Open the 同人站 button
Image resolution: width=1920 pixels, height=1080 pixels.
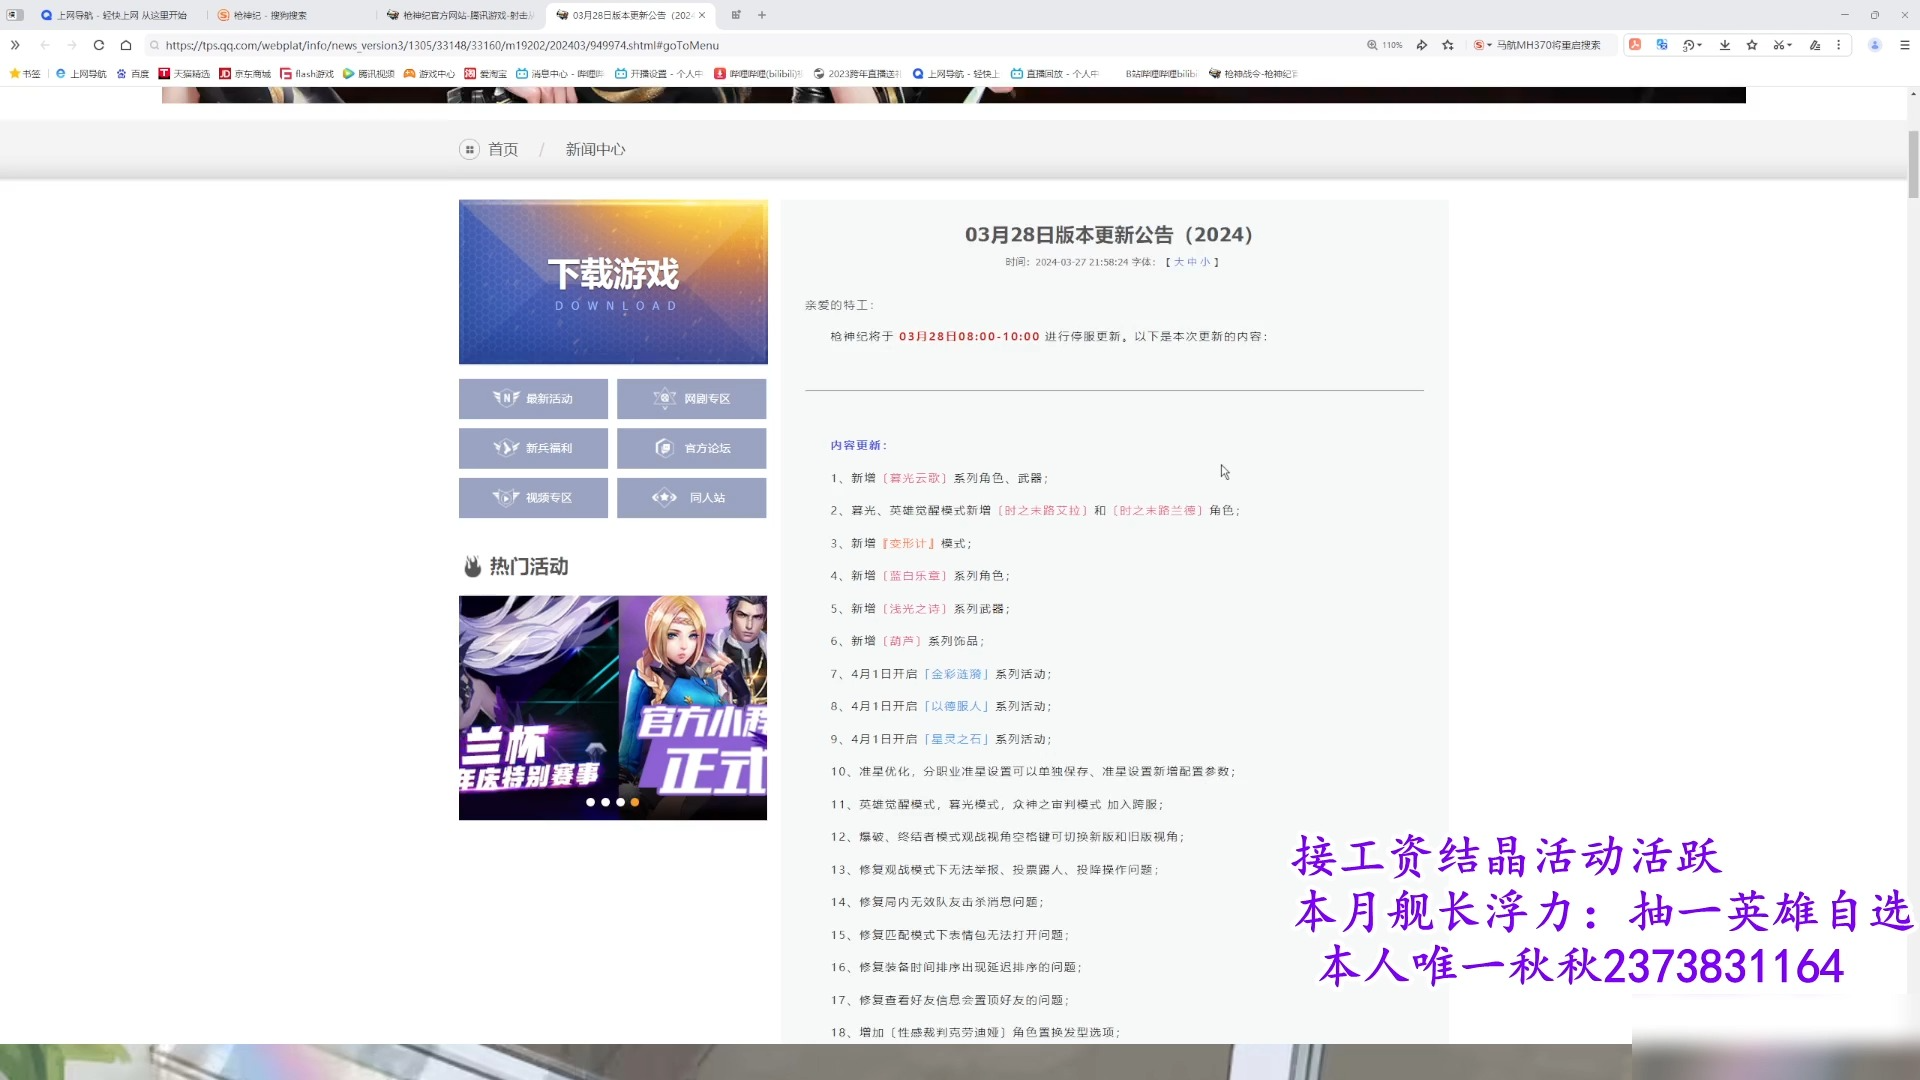691,497
